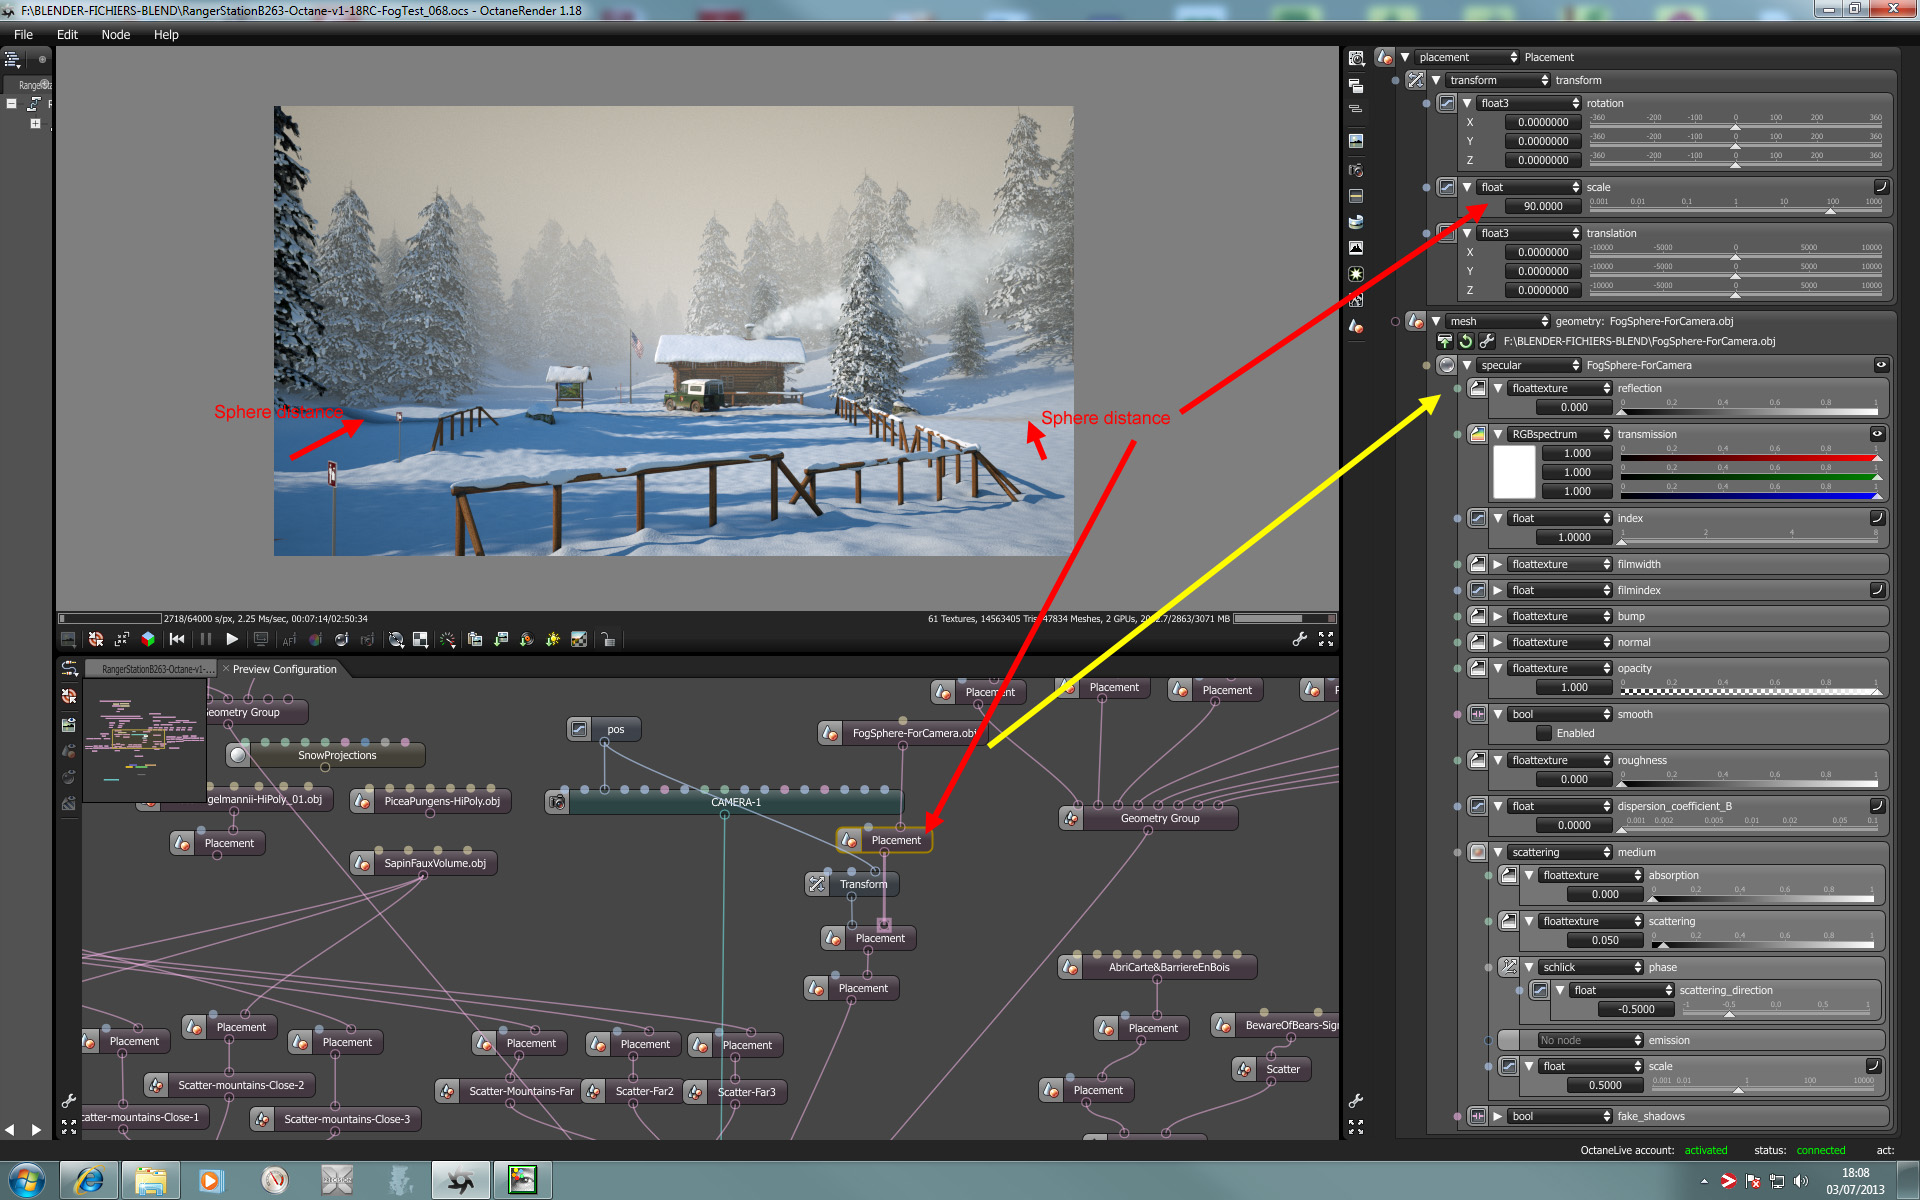Switch to the Preview Configuration tab

(x=284, y=669)
